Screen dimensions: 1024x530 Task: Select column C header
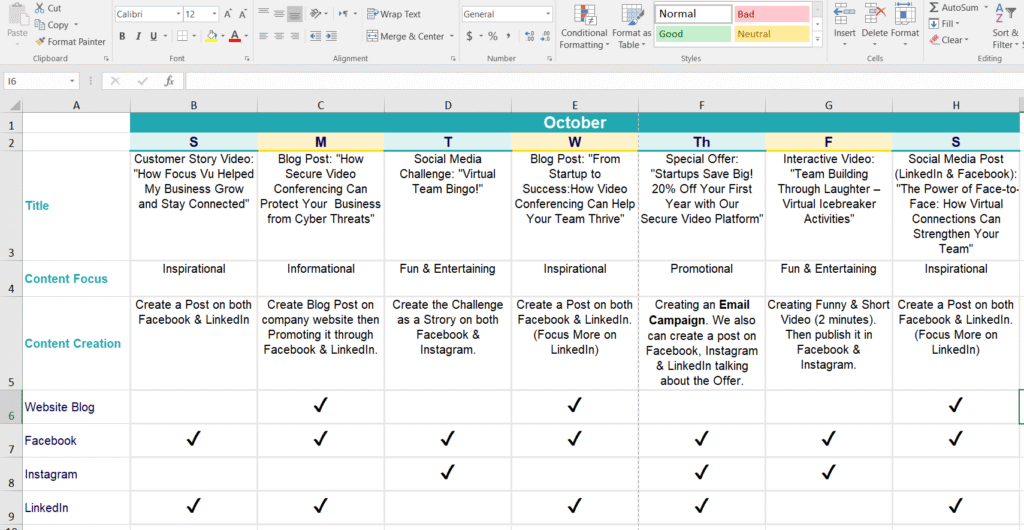click(321, 105)
